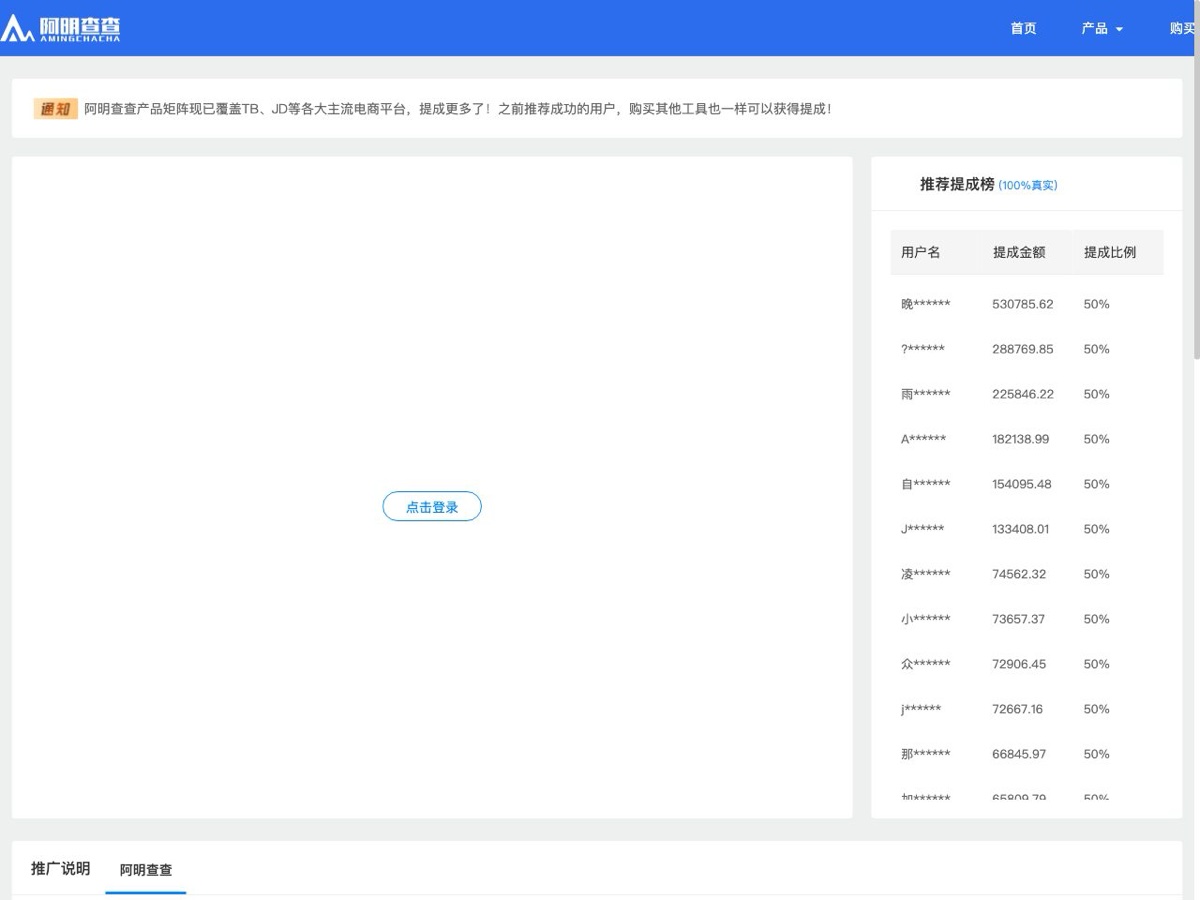Click amount 225846.22
The image size is (1200, 900).
[x=1022, y=394]
